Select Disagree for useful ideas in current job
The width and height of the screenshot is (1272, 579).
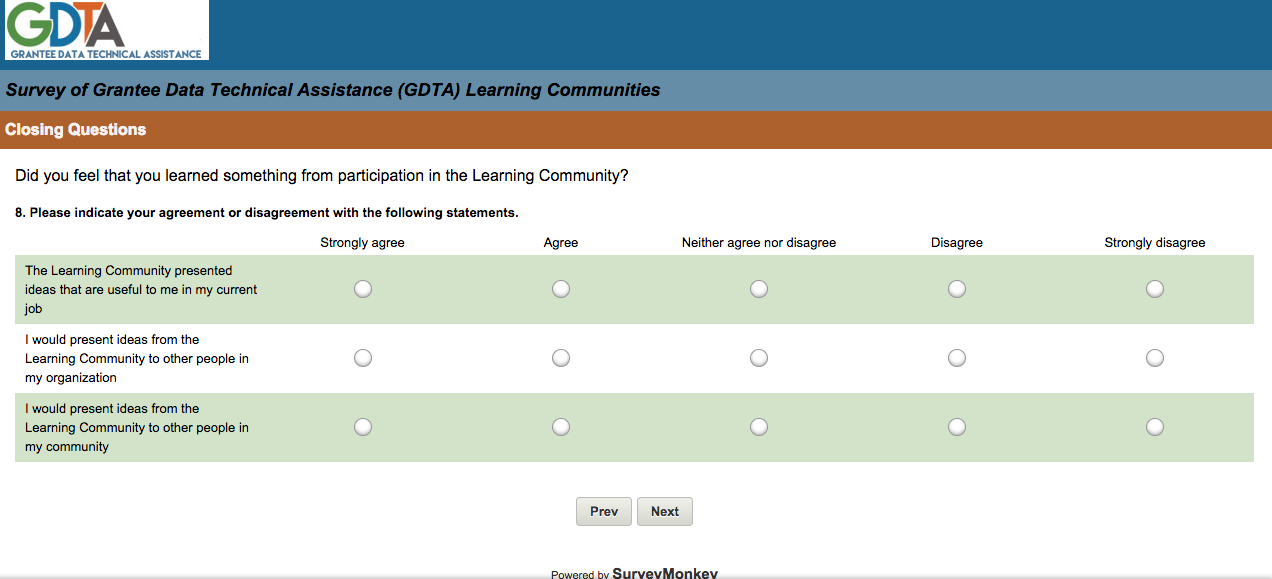coord(957,289)
